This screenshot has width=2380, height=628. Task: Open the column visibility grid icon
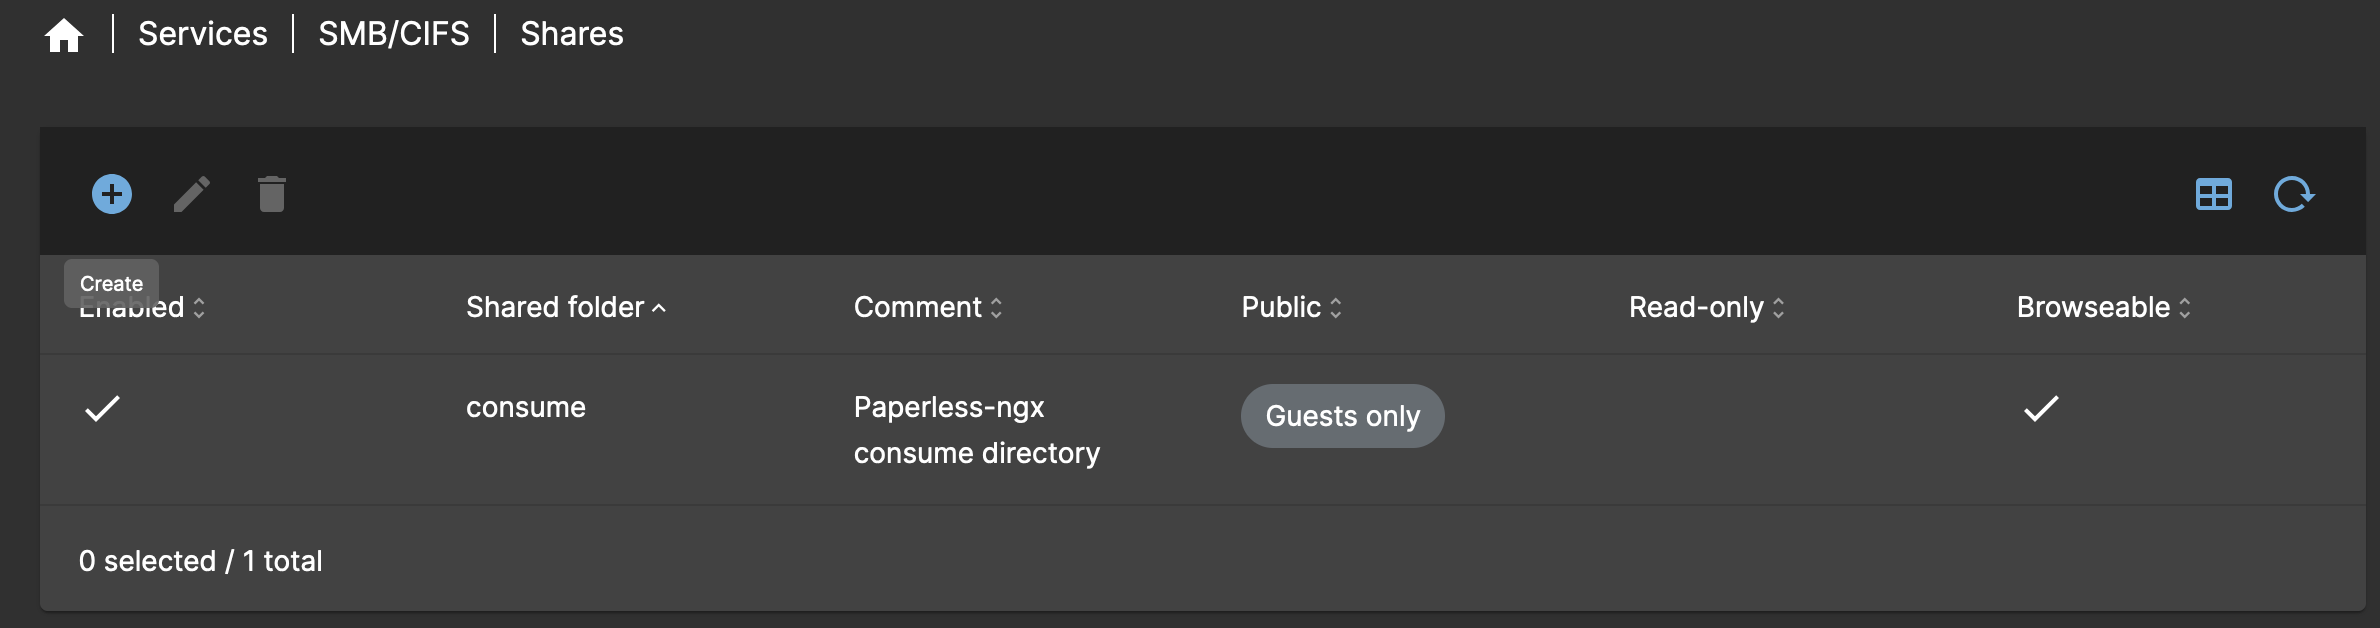tap(2213, 194)
